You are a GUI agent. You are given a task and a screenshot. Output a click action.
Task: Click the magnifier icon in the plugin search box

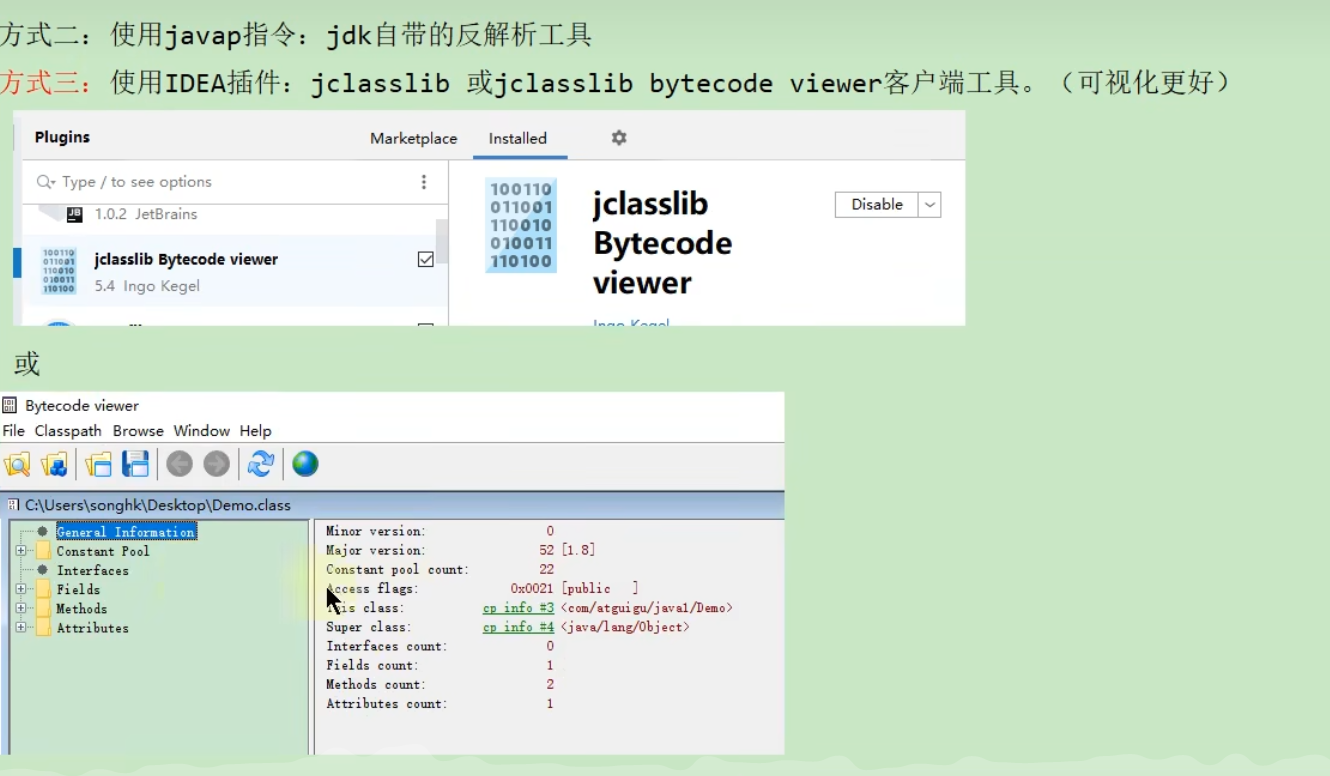(x=46, y=182)
